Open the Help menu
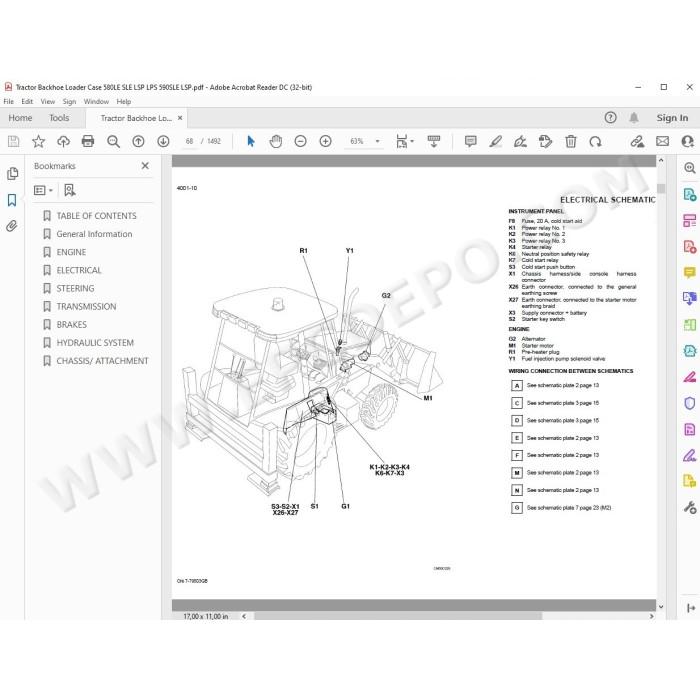The width and height of the screenshot is (700, 700). [x=124, y=101]
